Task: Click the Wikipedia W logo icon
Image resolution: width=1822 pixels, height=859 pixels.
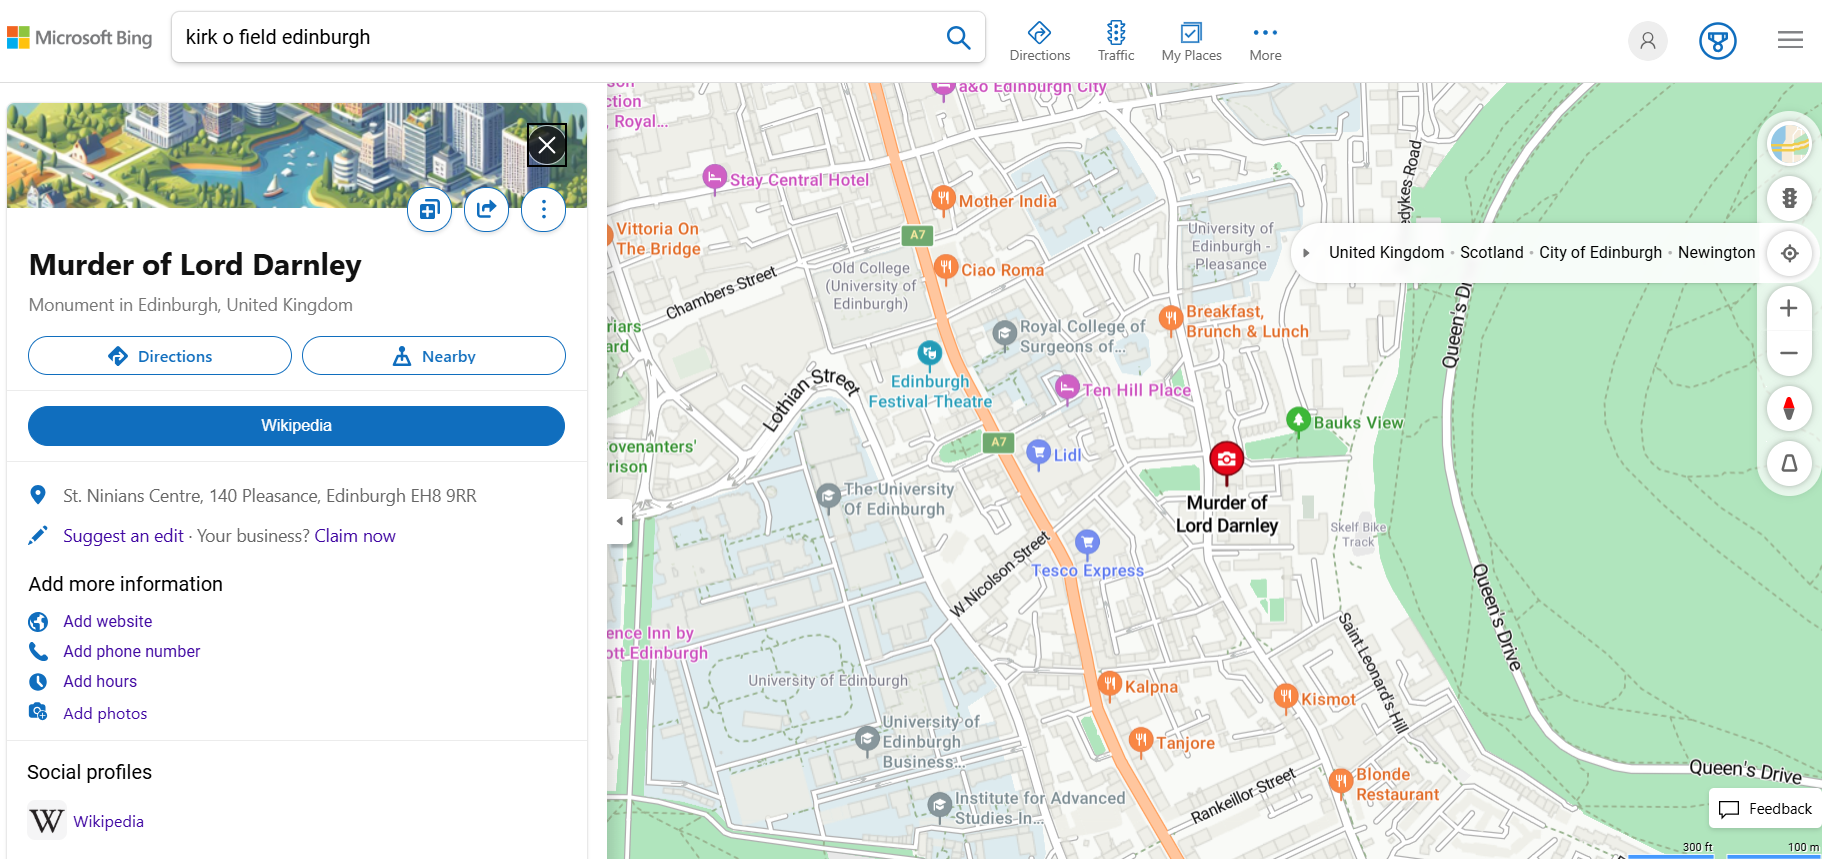Action: [46, 821]
